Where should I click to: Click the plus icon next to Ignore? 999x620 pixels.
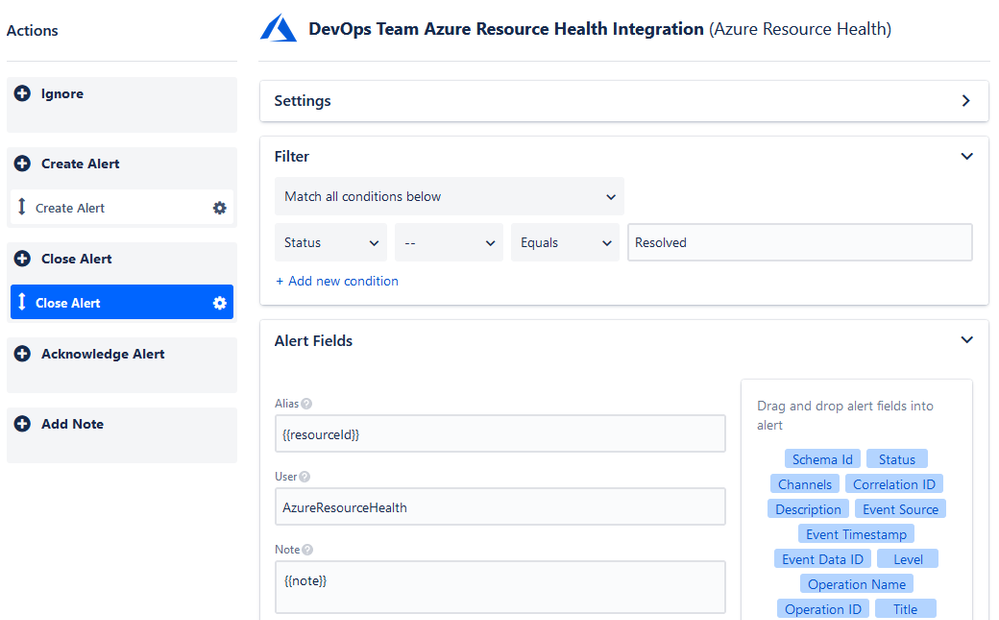click(x=22, y=94)
